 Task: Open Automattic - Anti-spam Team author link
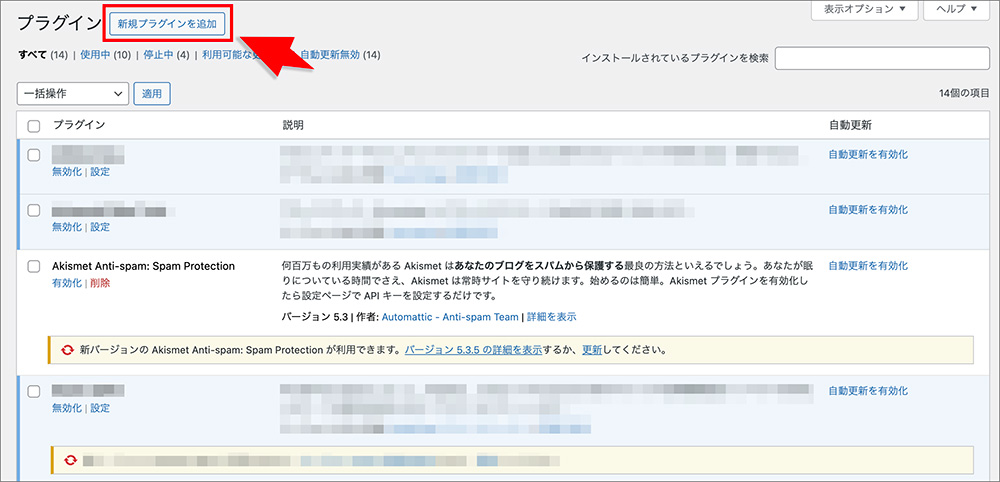click(450, 316)
